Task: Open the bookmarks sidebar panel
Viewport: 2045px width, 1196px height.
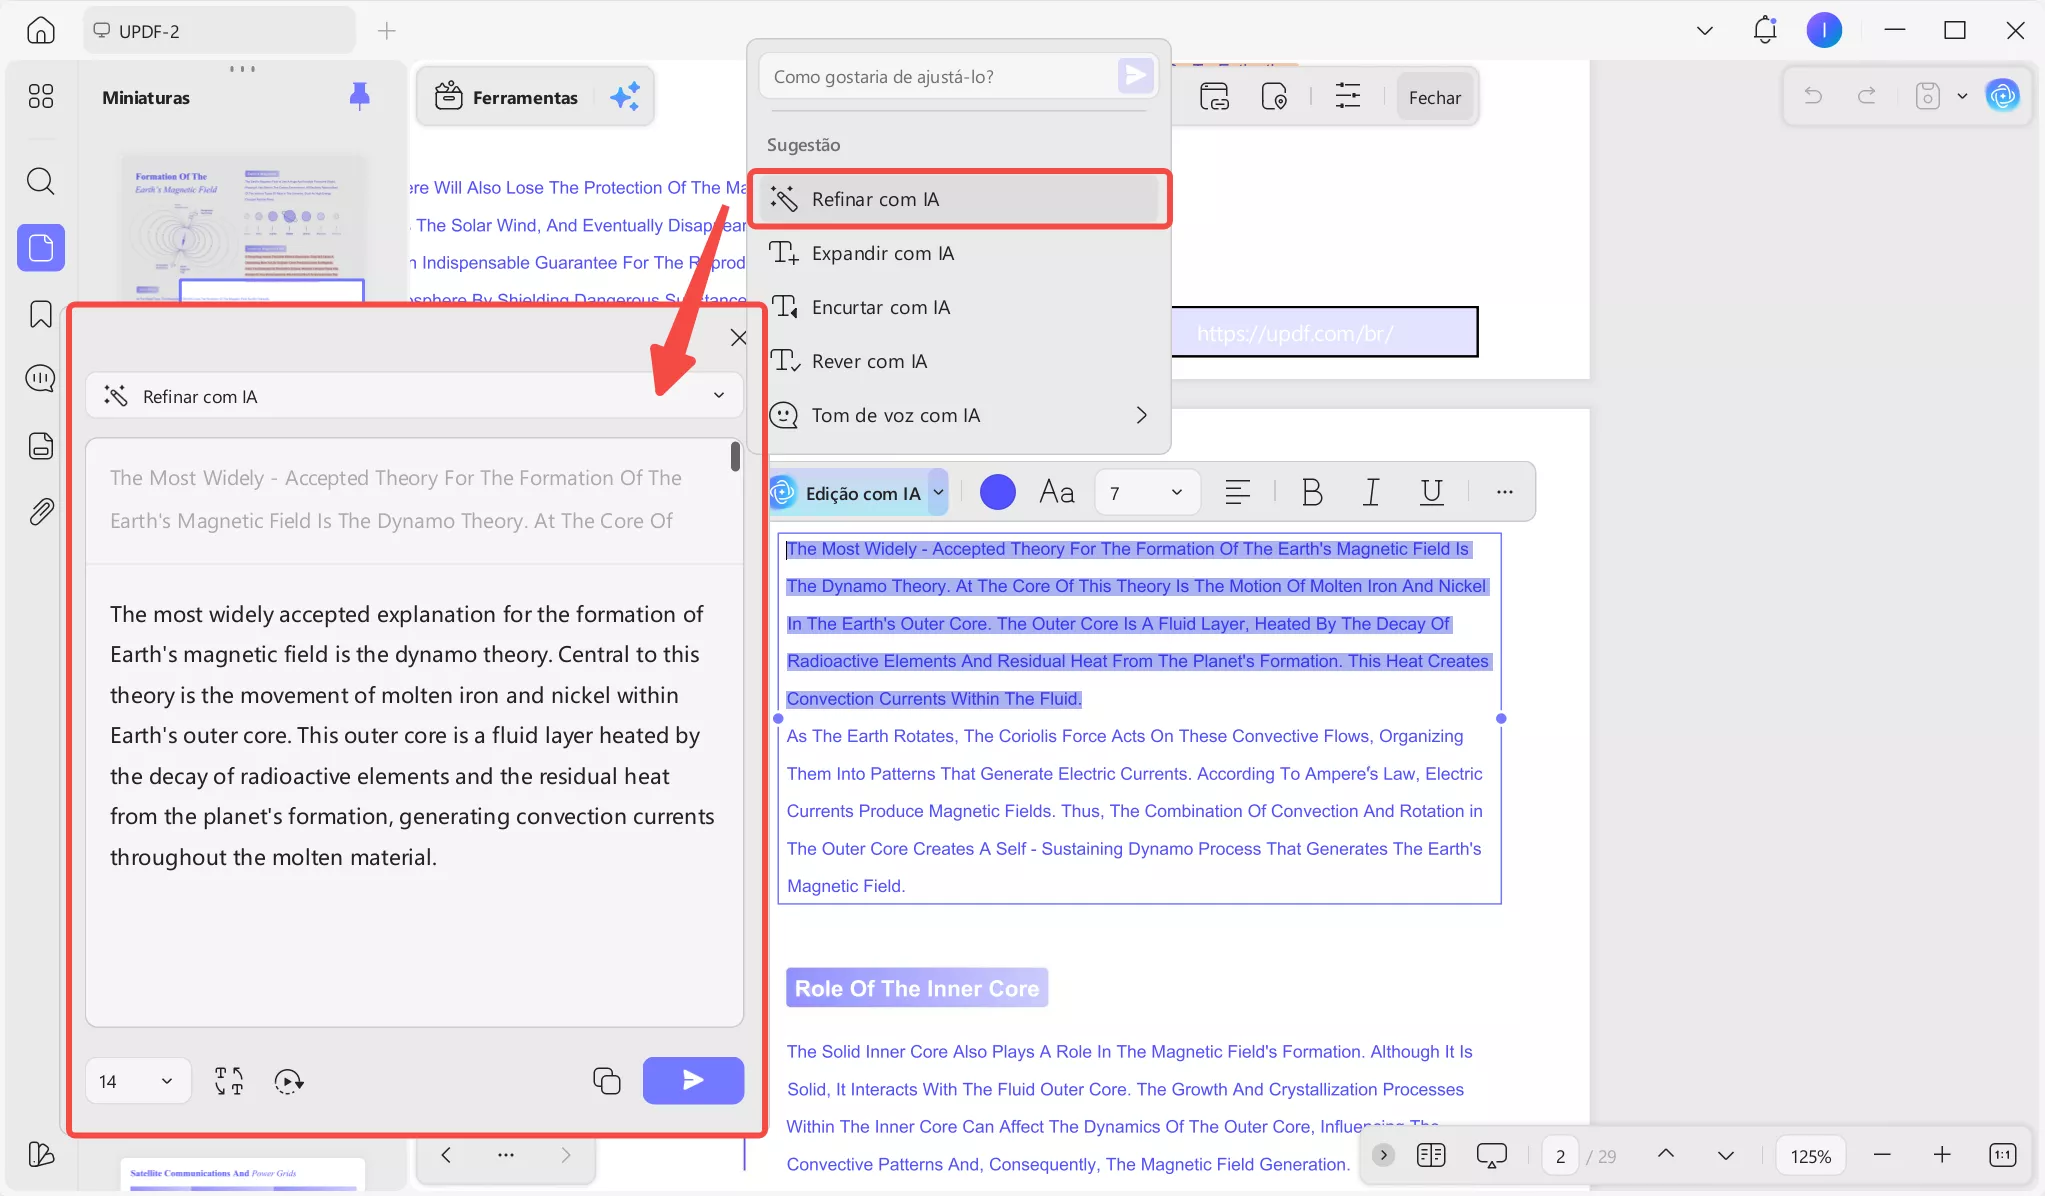Action: point(40,314)
